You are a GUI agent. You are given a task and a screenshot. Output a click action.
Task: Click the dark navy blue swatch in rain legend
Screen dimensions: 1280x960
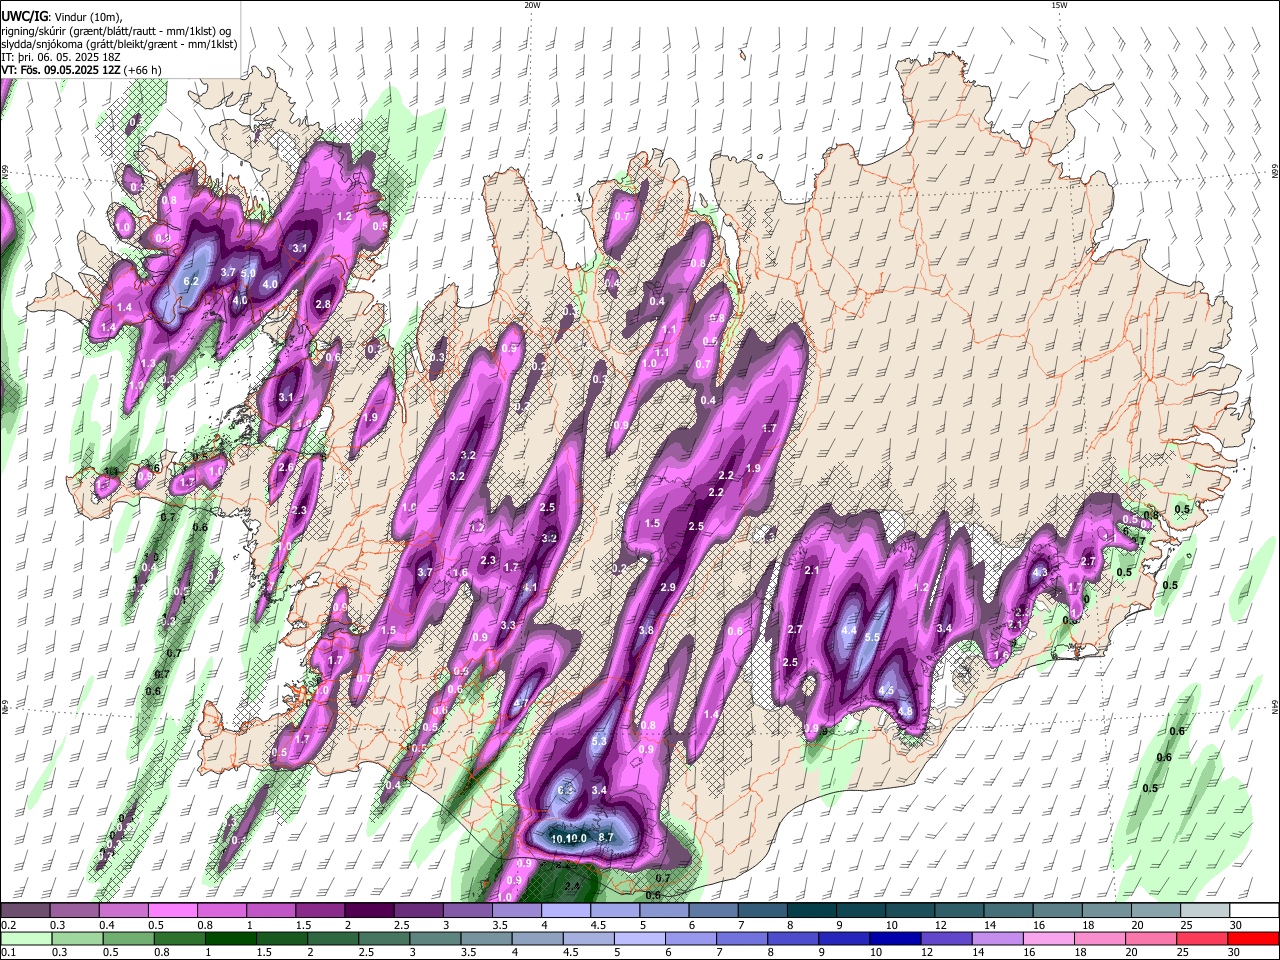point(896,938)
